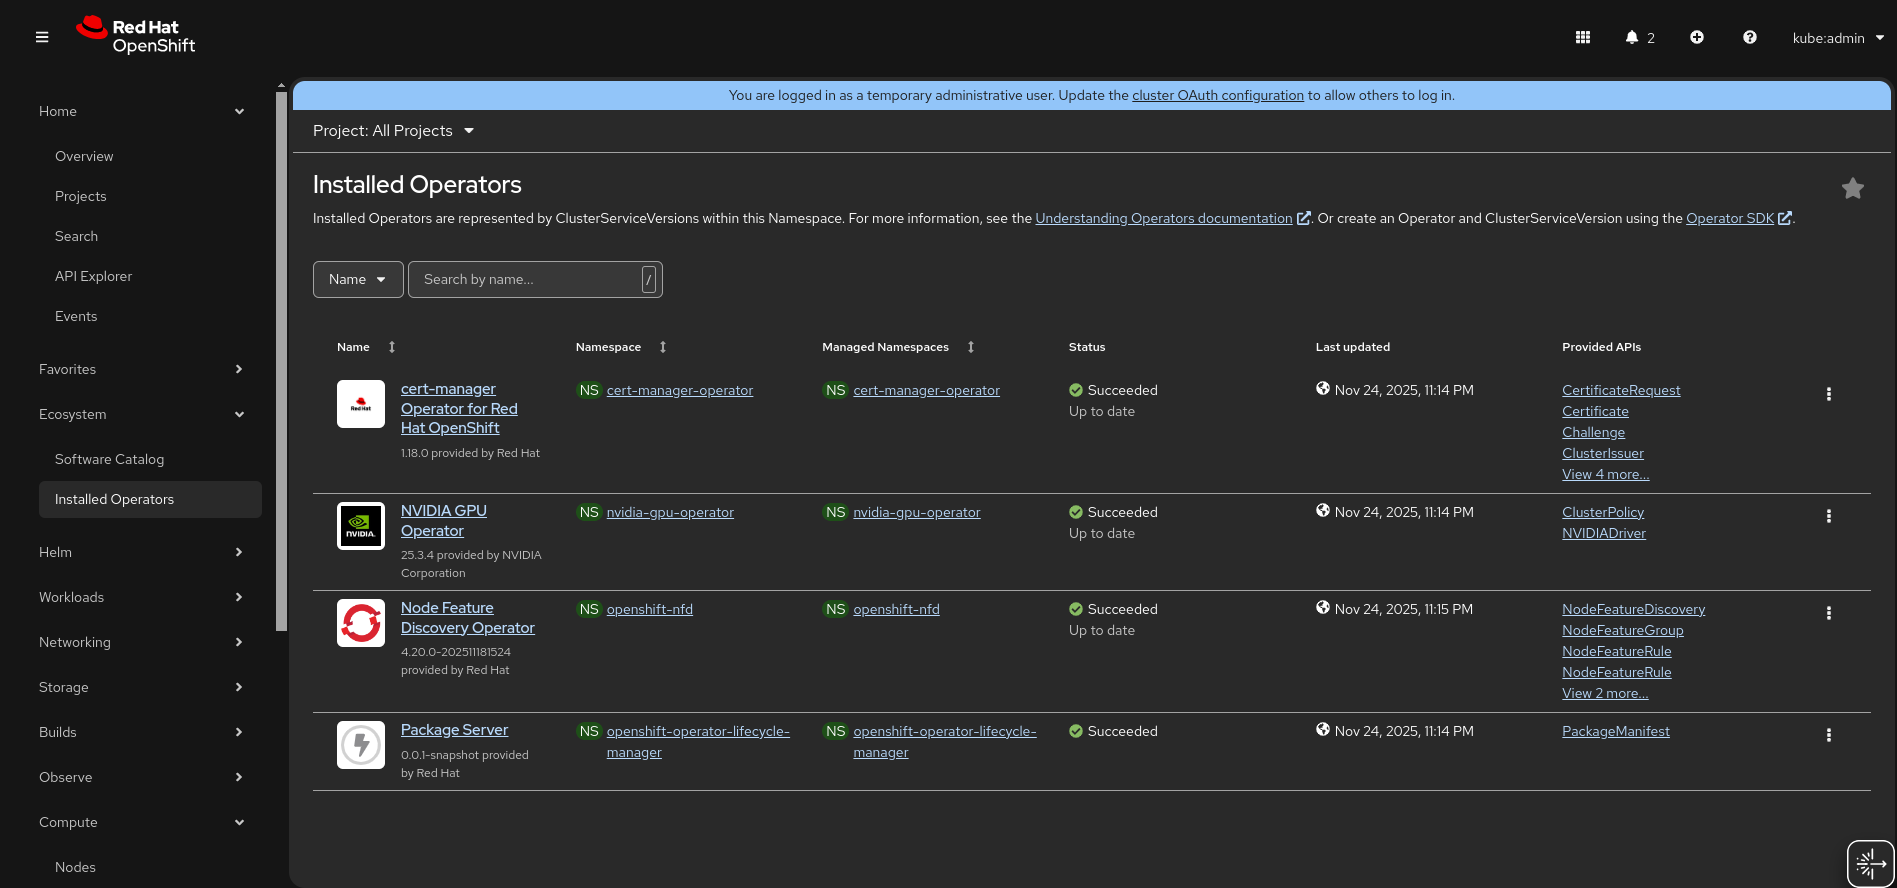Open the application launcher grid
1897x888 pixels.
pos(1583,37)
